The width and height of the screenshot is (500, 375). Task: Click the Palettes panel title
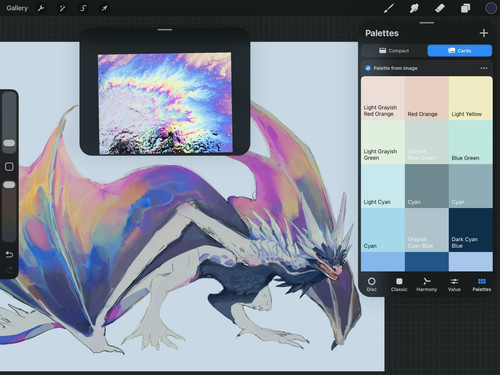[382, 33]
